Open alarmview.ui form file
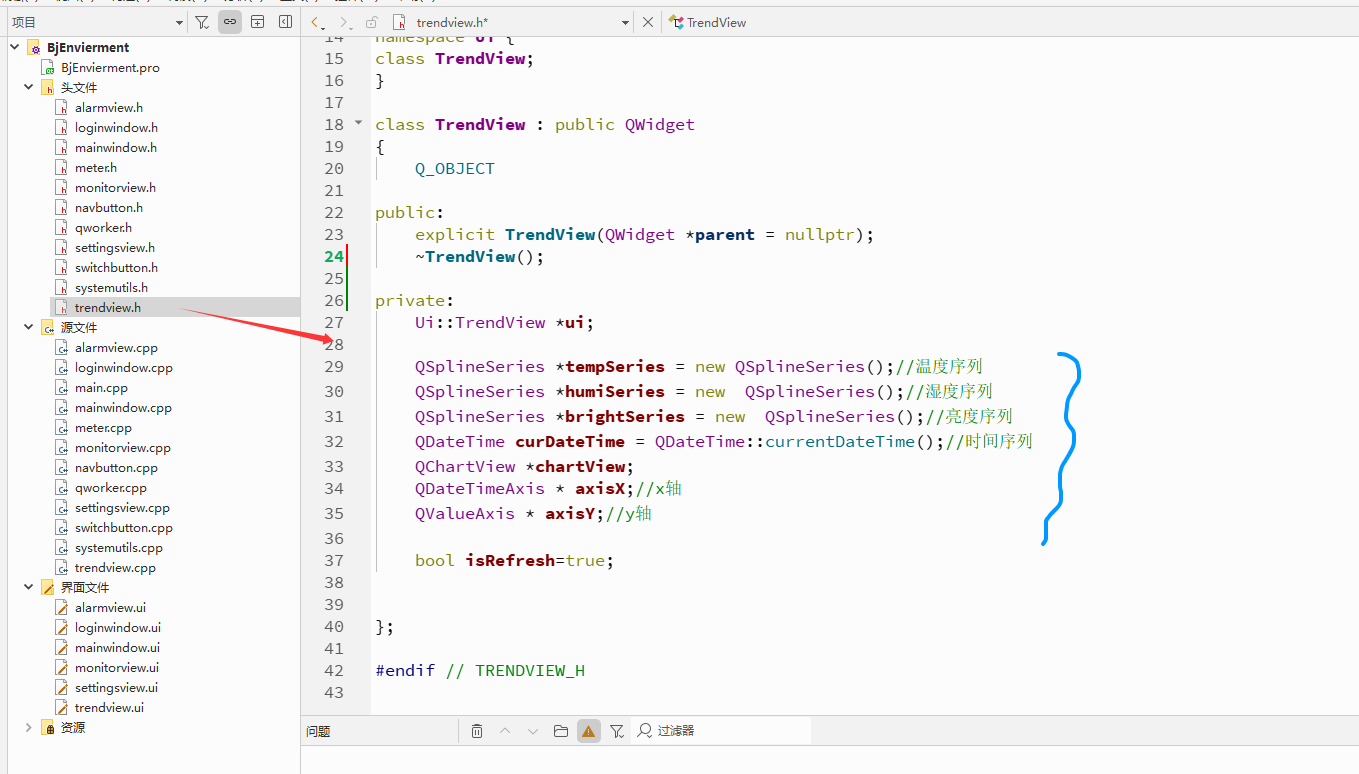The height and width of the screenshot is (774, 1359). [x=110, y=607]
